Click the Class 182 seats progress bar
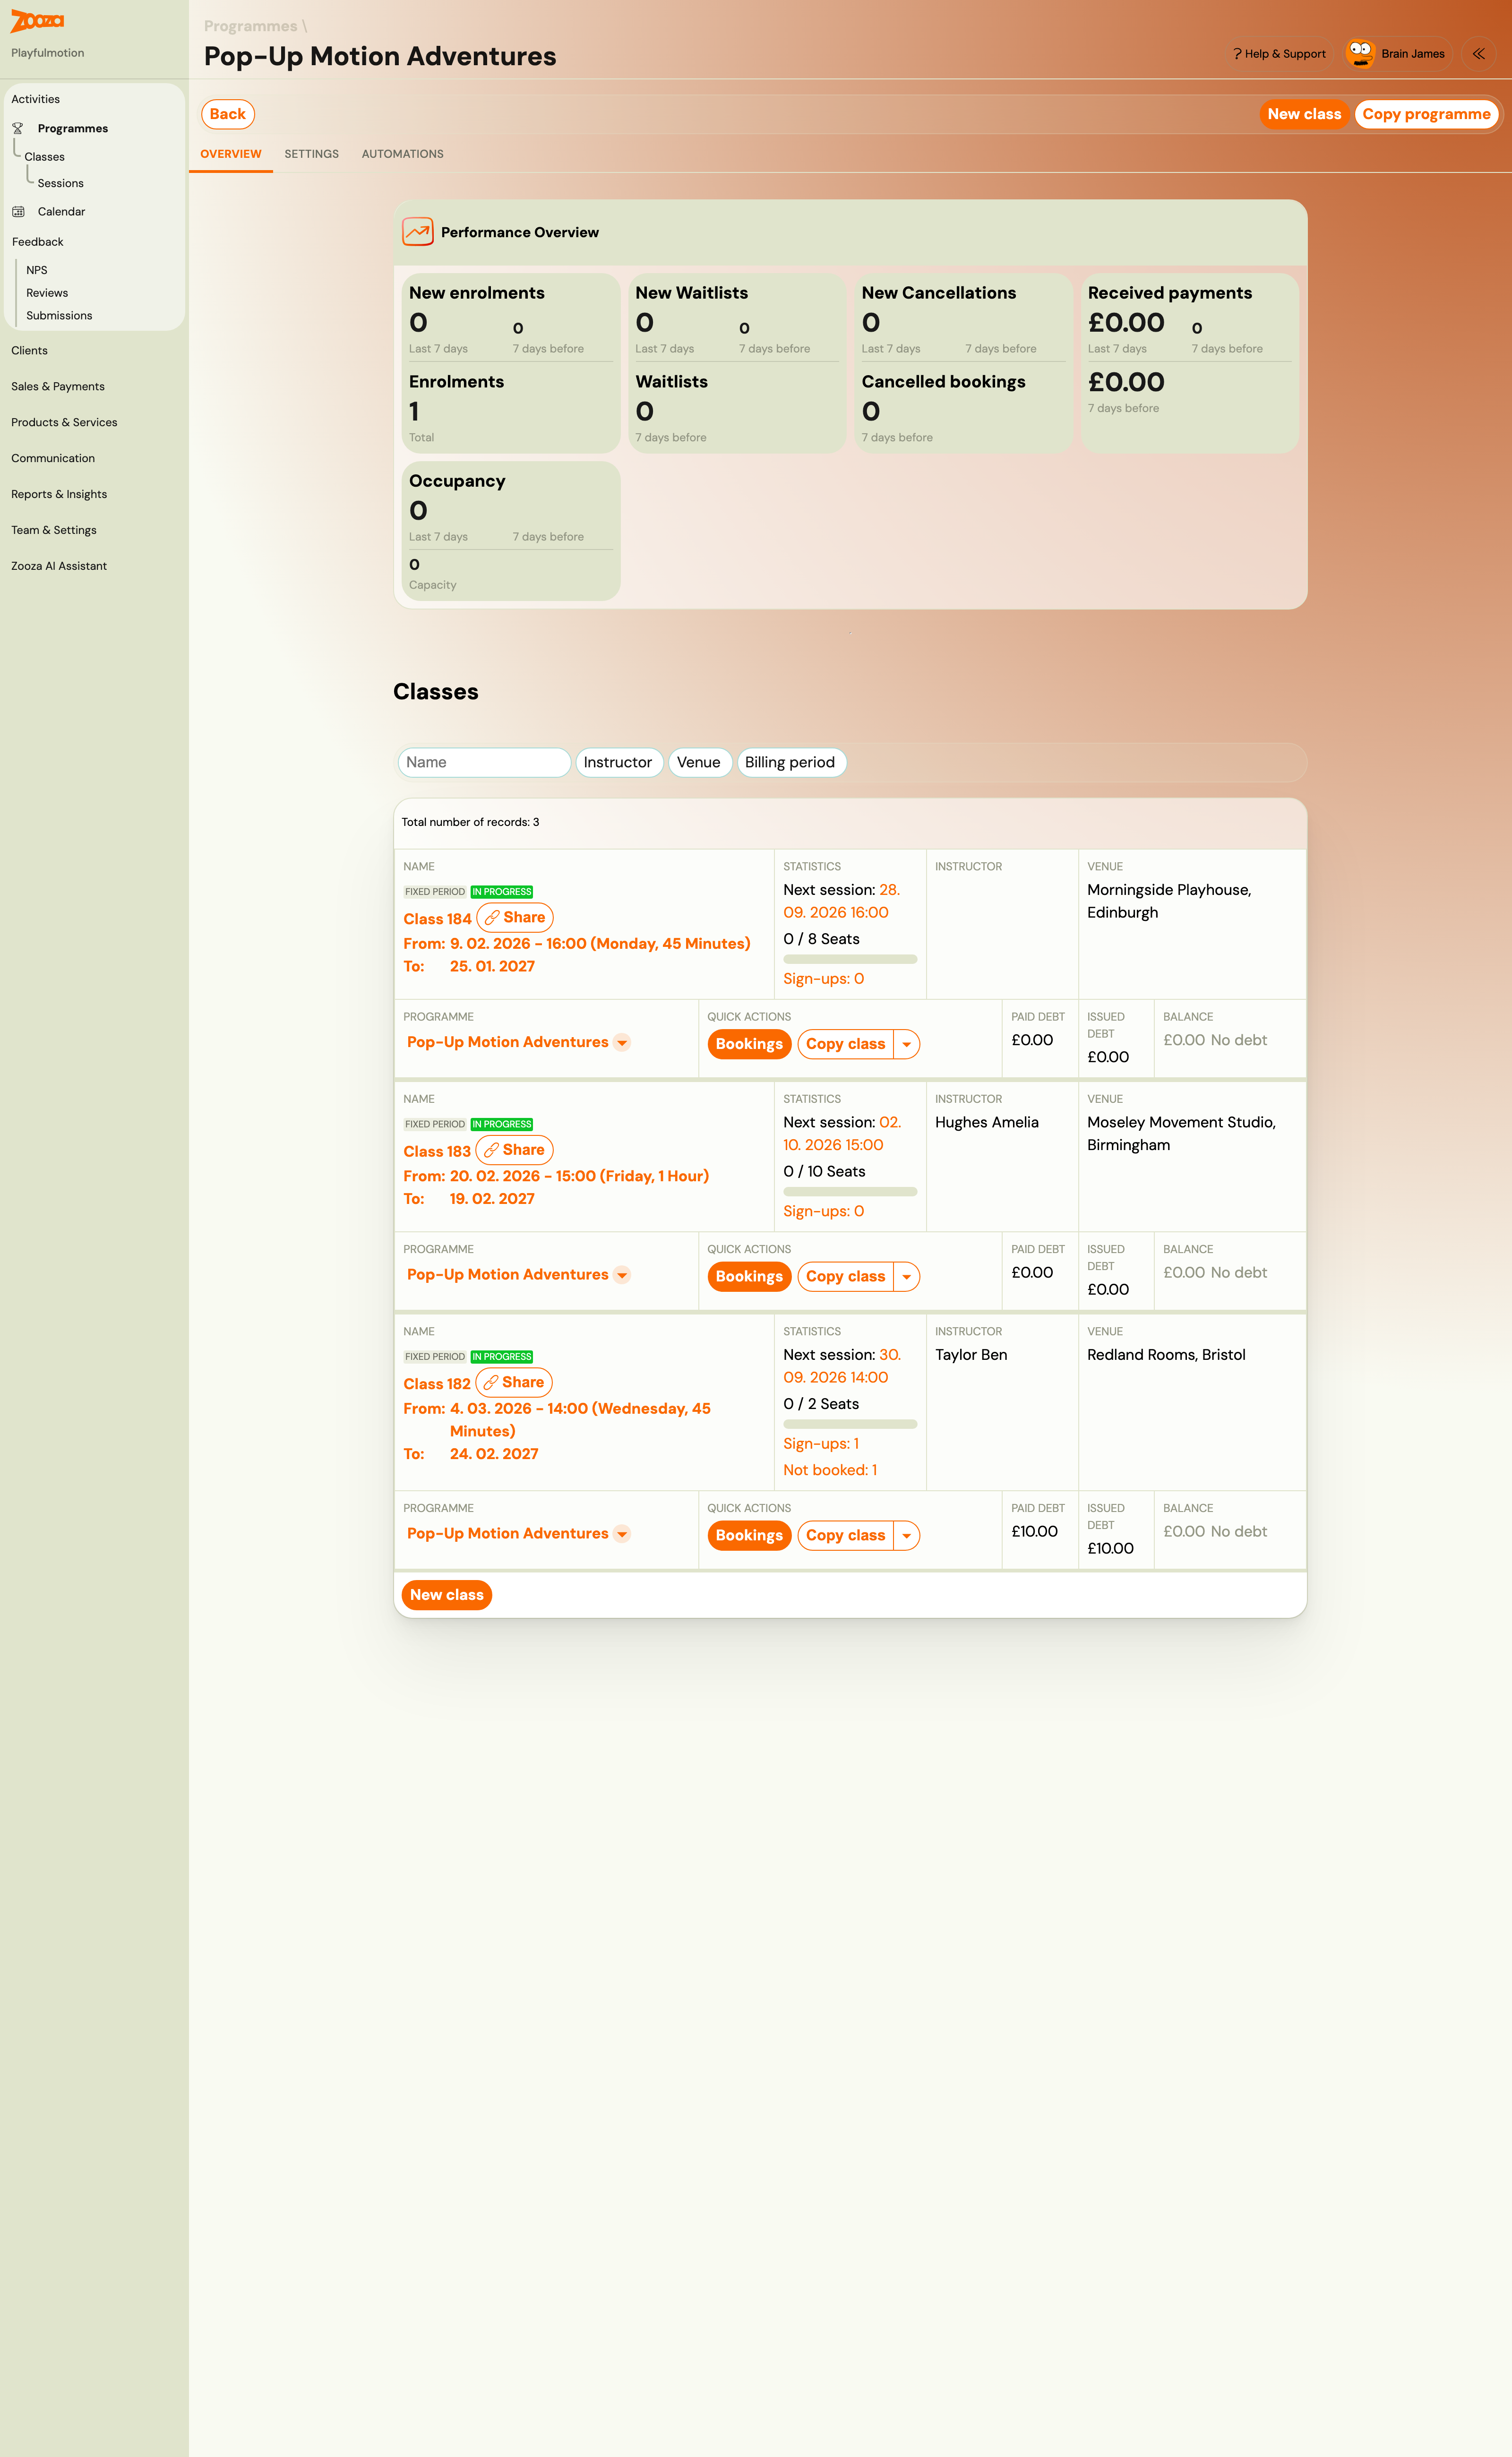1512x2457 pixels. (850, 1425)
